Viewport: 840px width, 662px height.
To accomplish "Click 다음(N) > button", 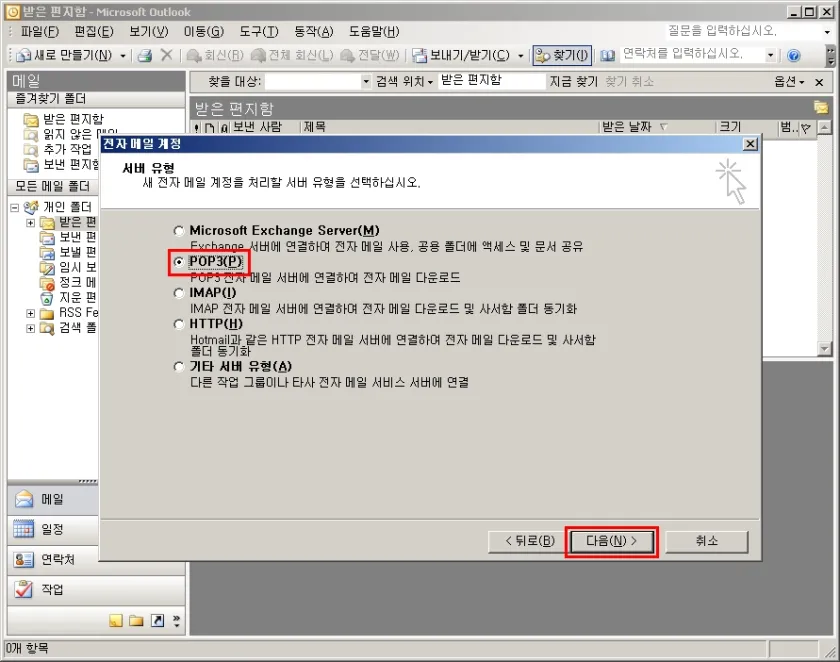I will [611, 541].
